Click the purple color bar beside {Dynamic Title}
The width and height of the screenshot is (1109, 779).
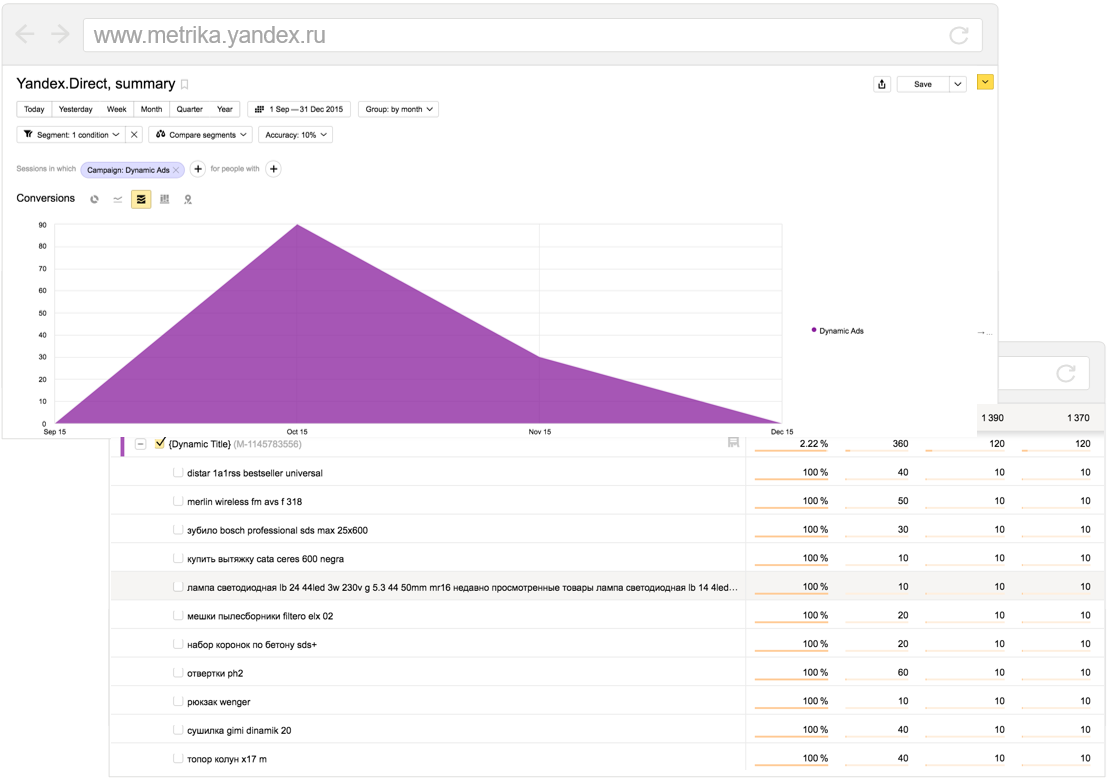tap(122, 446)
